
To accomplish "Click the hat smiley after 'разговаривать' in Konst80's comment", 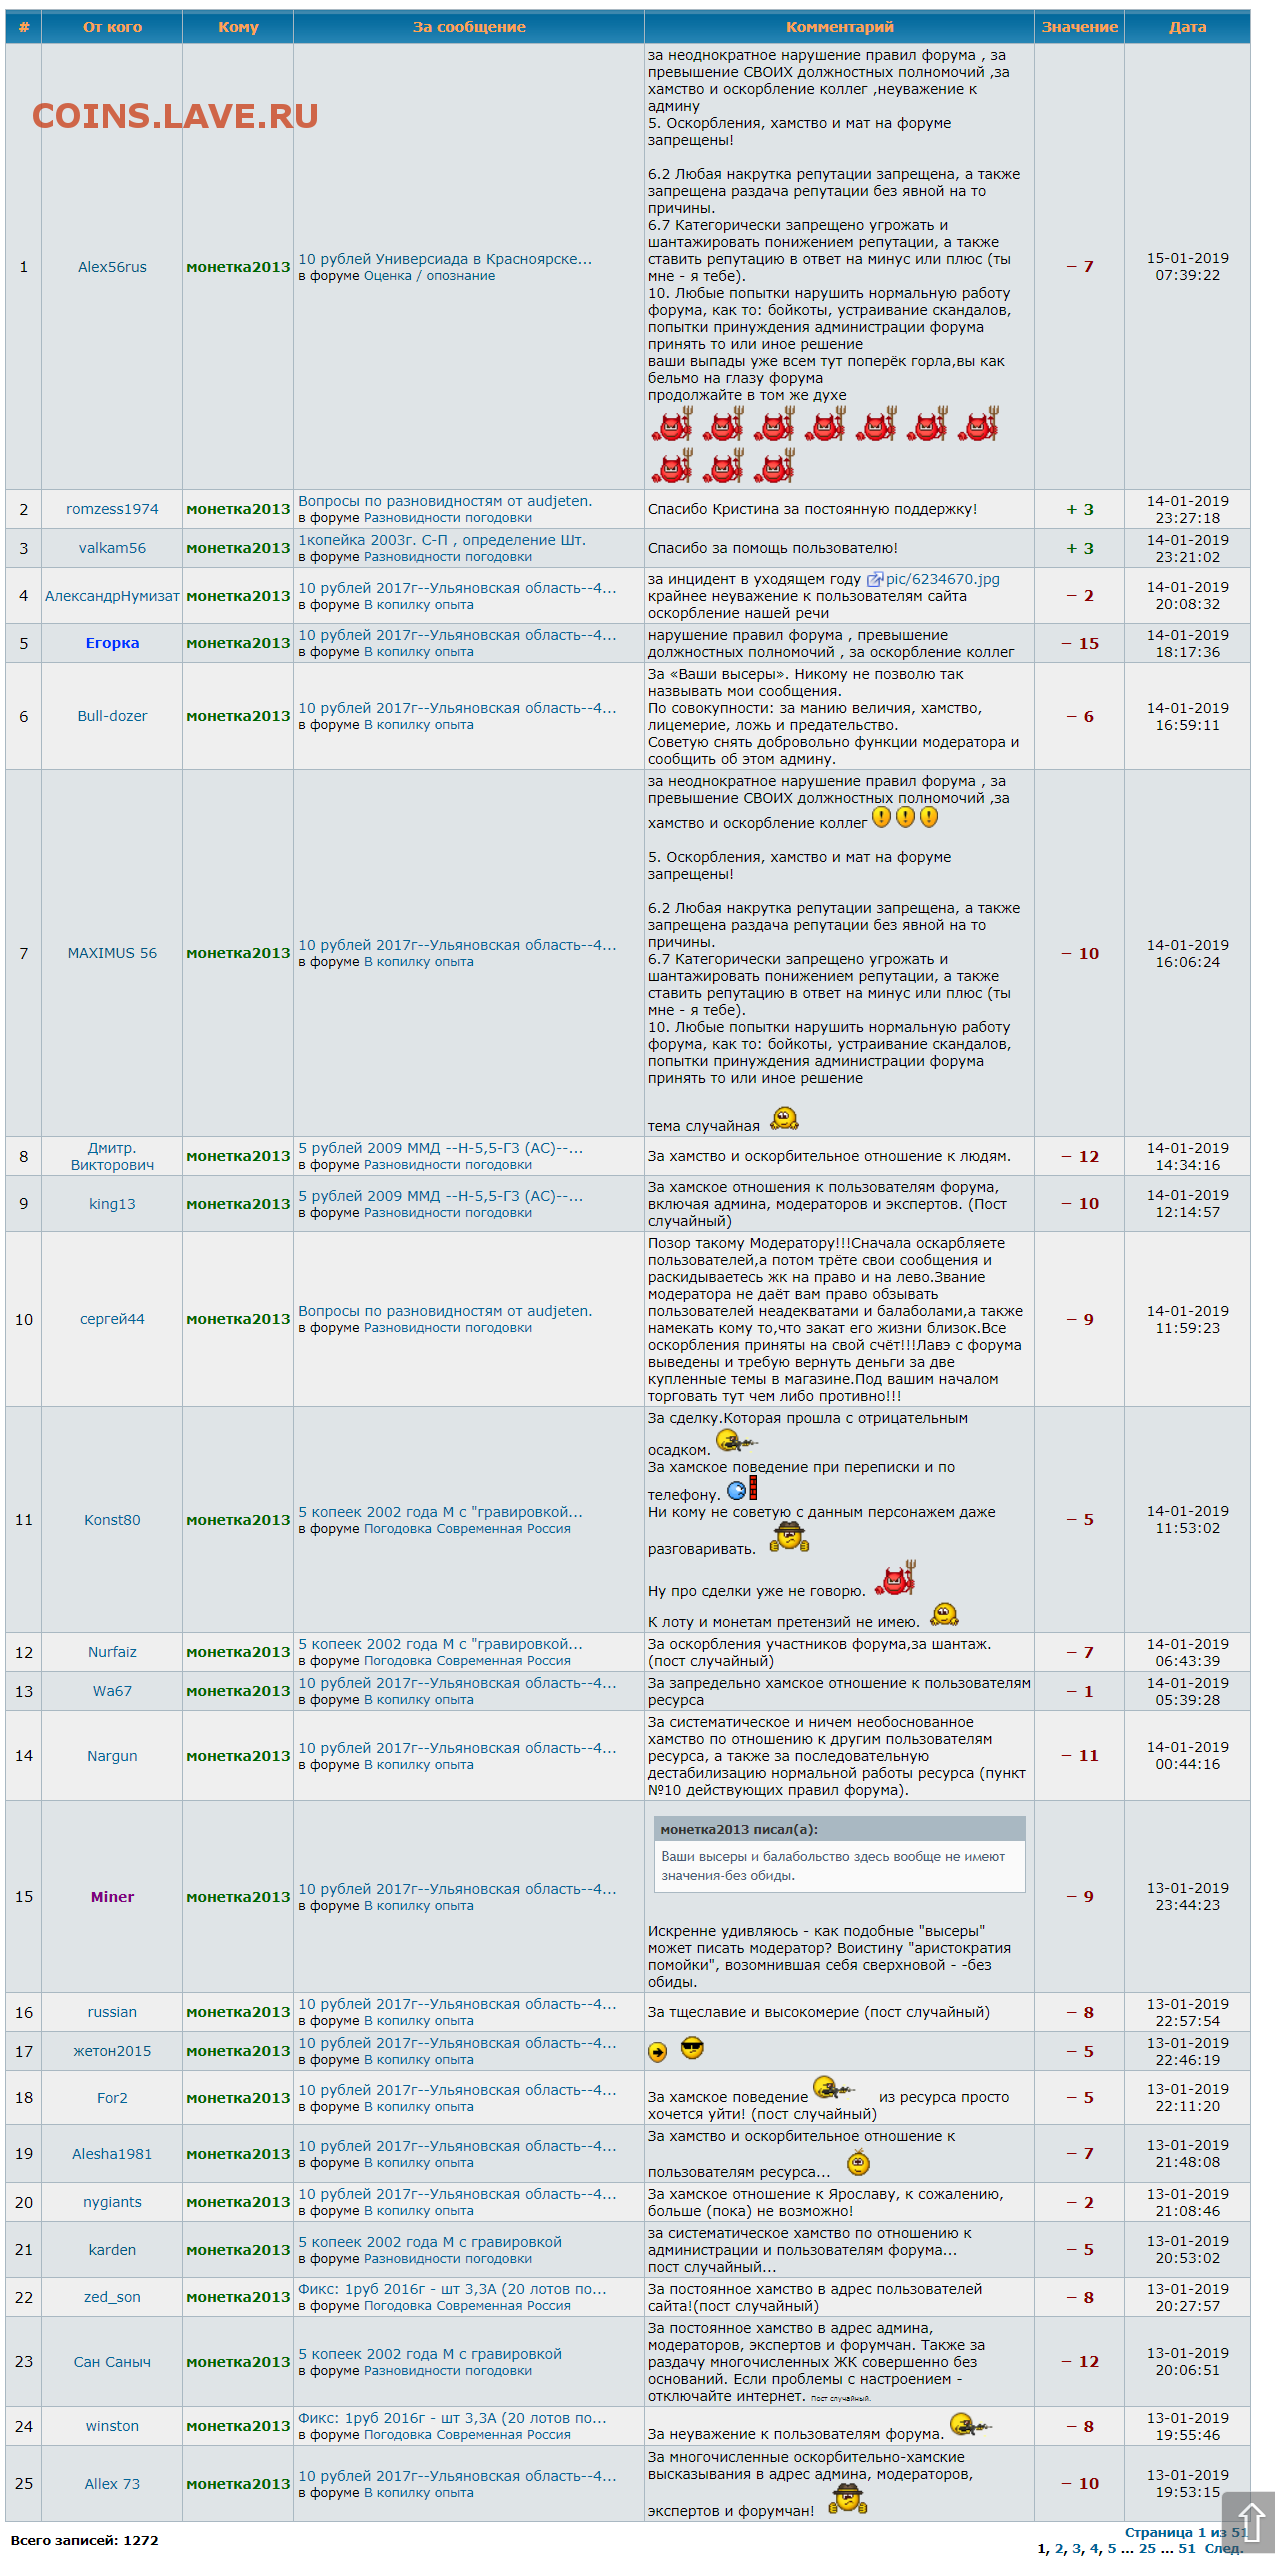I will pos(789,1536).
